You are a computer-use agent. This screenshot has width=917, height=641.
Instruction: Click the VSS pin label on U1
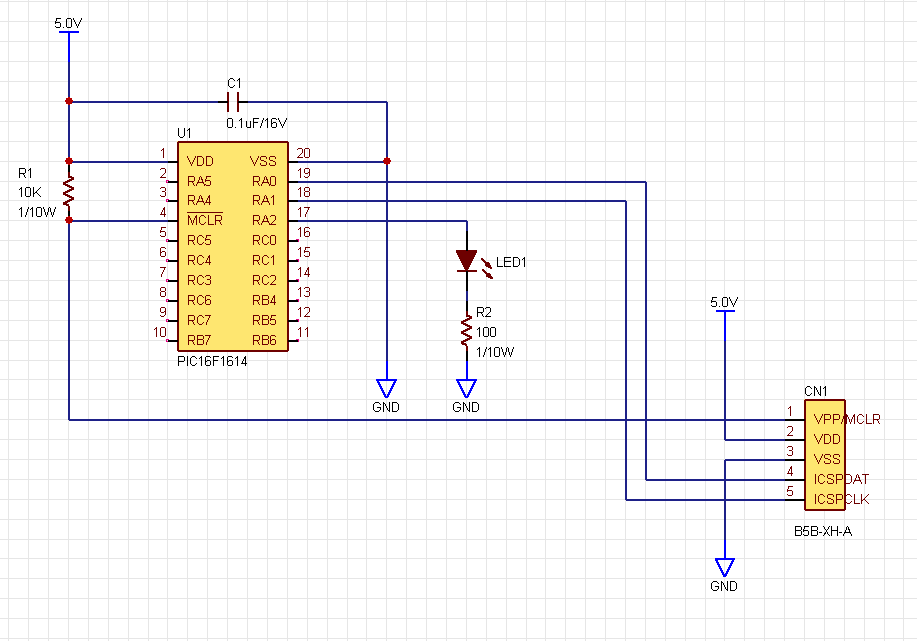coord(263,161)
